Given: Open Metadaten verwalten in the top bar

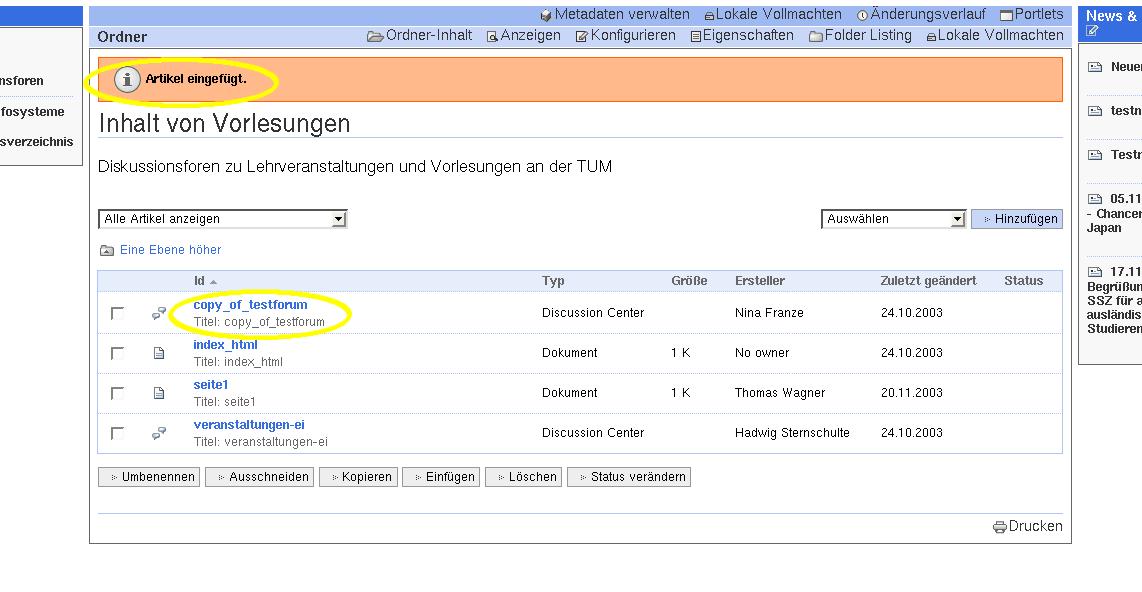Looking at the screenshot, I should (614, 14).
